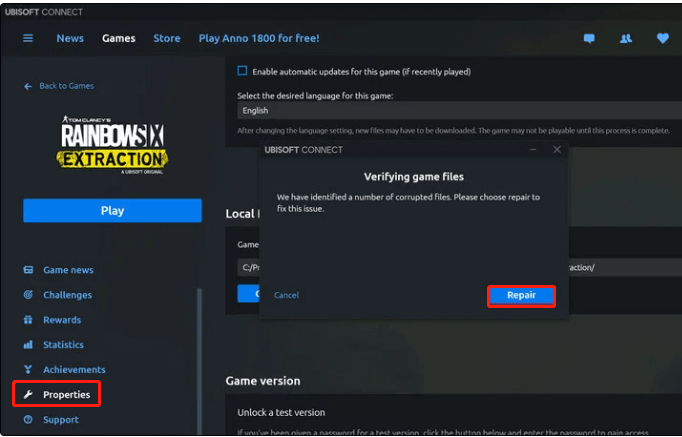Close the Verifying game files dialog
Image resolution: width=682 pixels, height=437 pixels.
click(557, 150)
